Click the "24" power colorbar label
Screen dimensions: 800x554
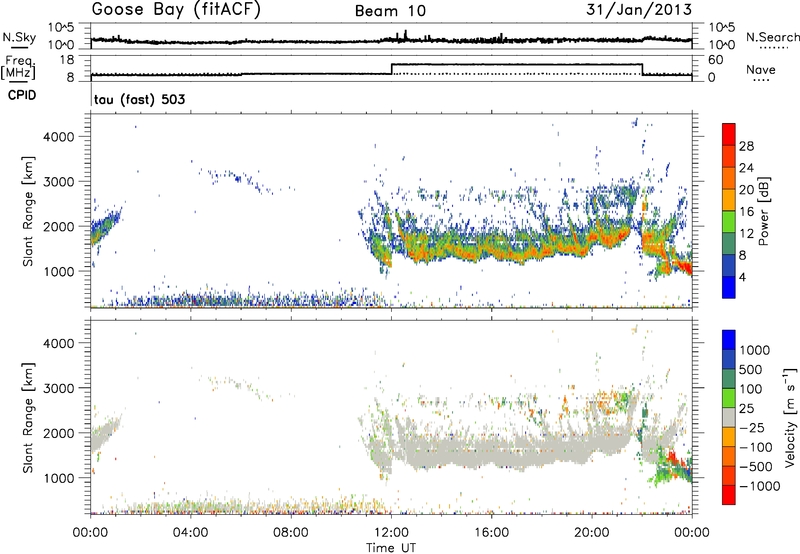746,168
